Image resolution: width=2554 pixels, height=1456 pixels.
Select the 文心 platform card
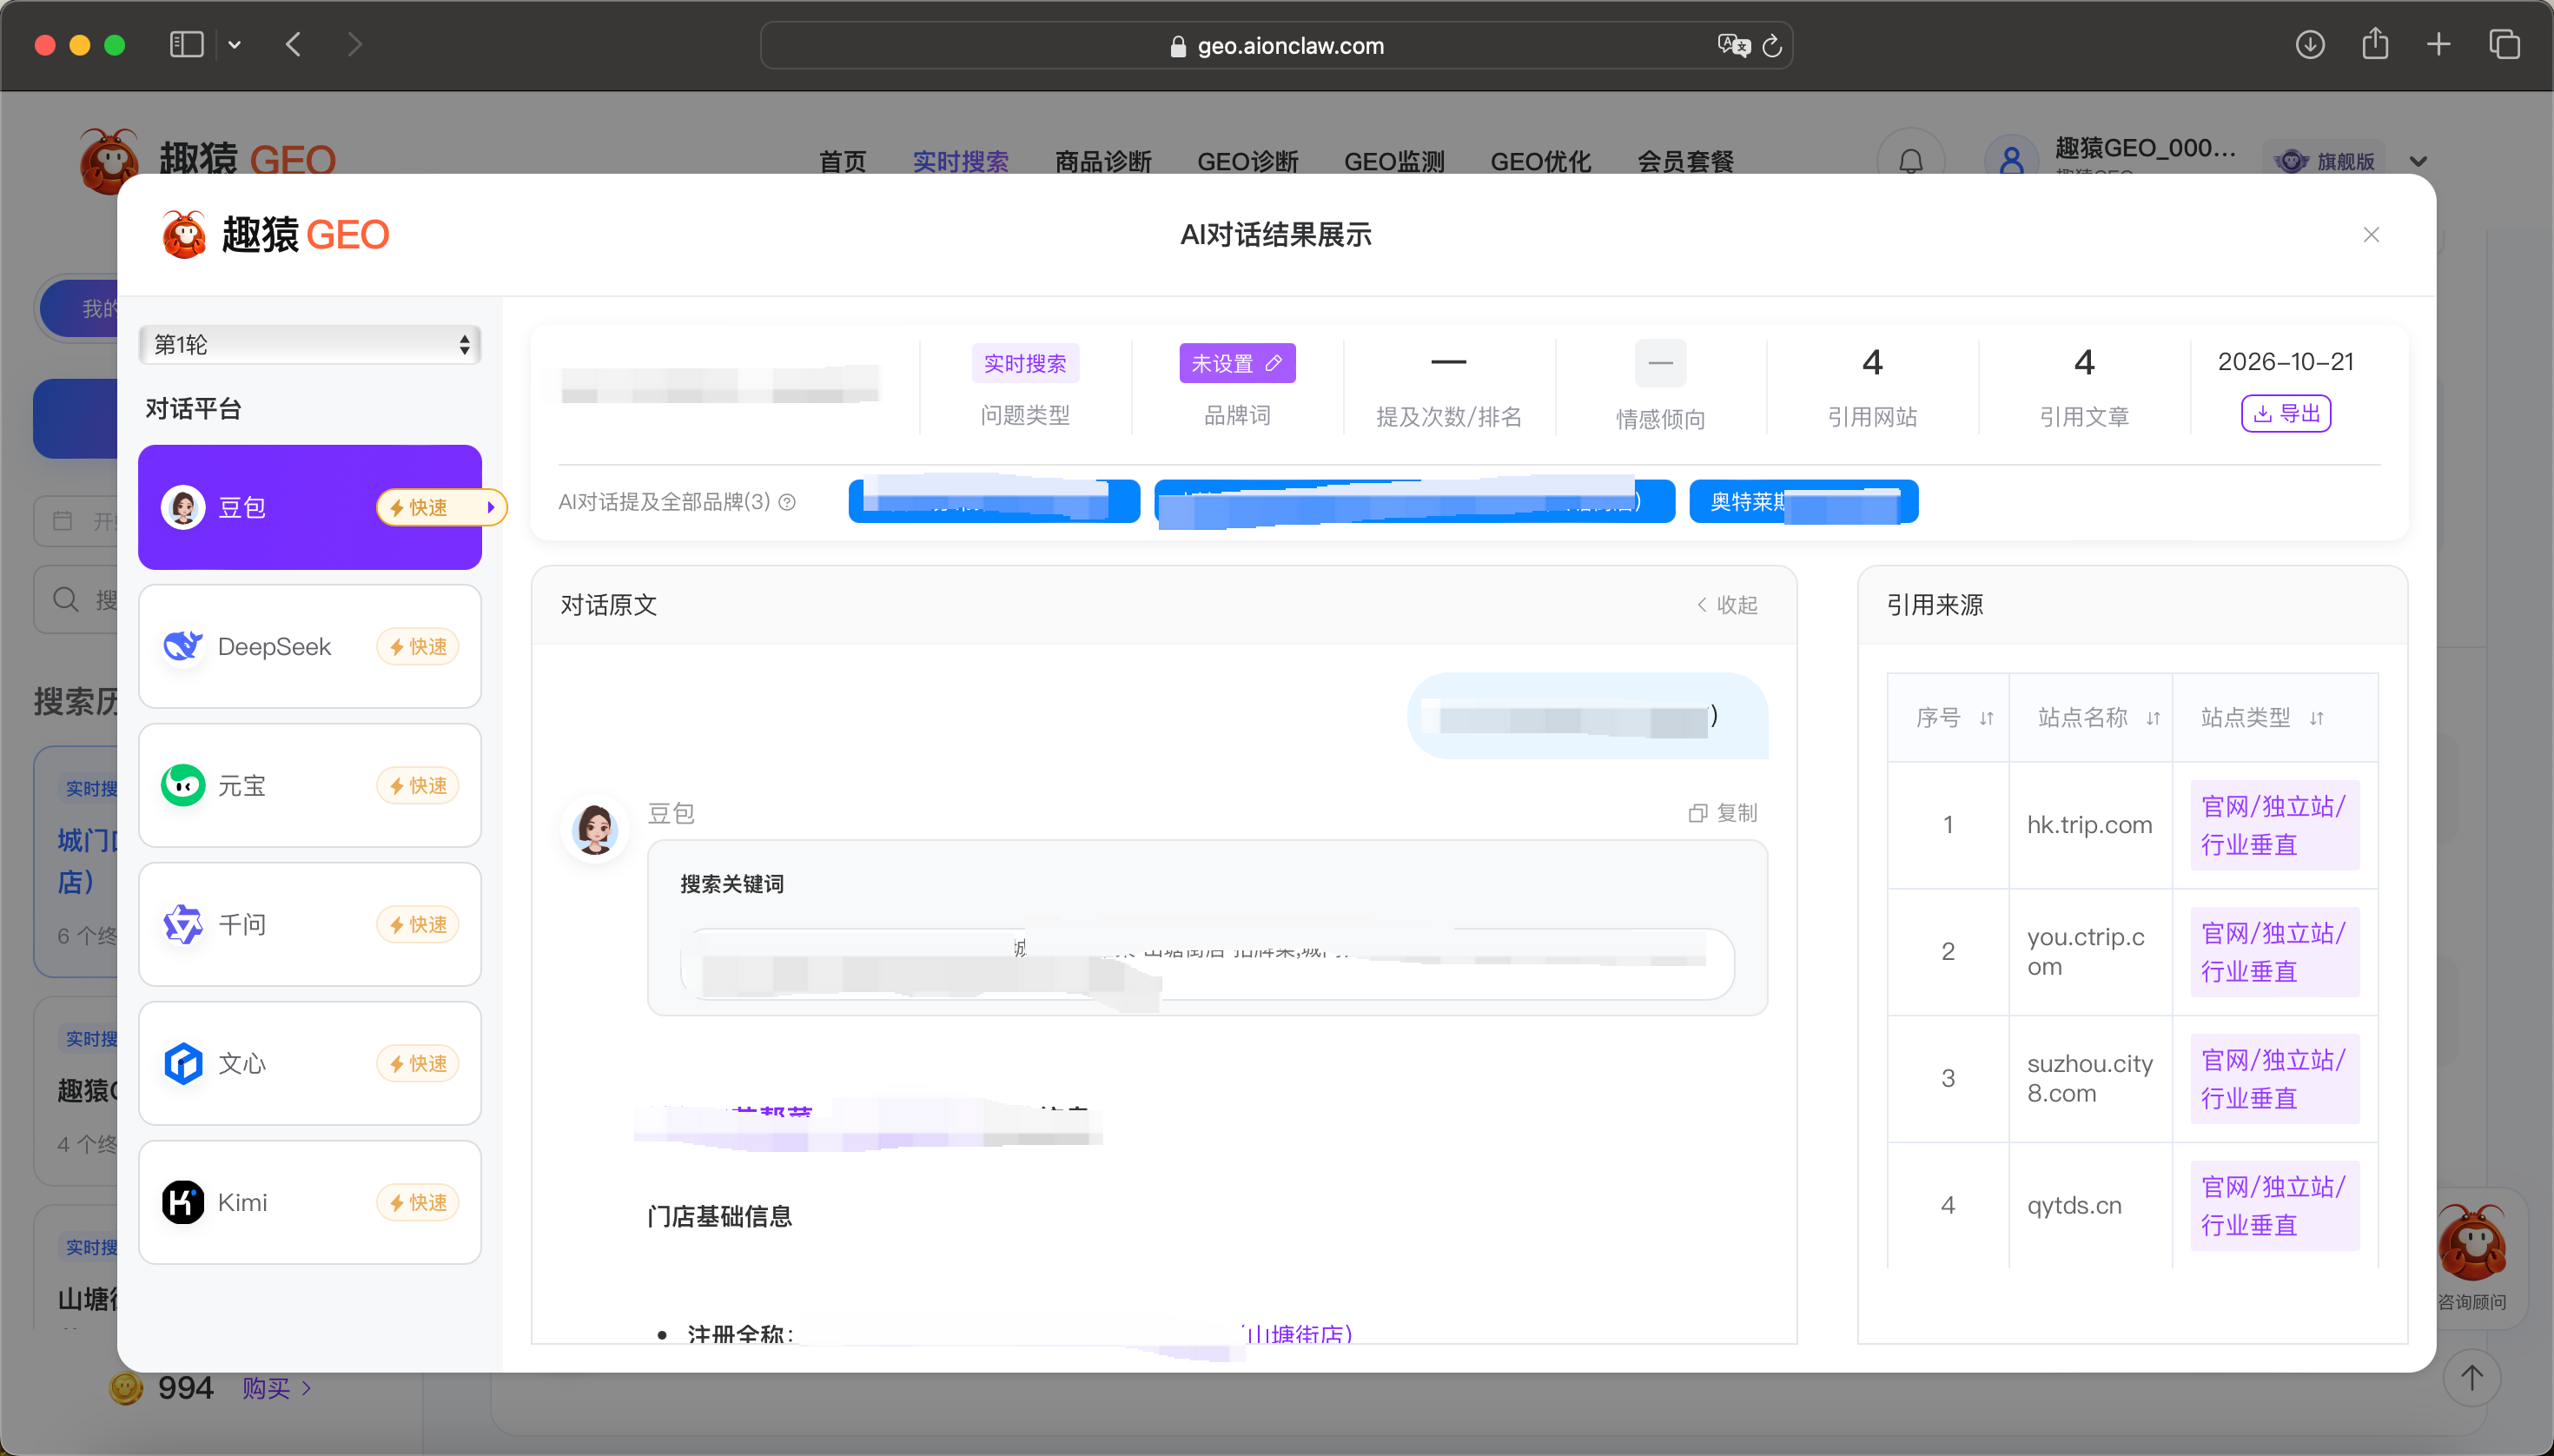pos(310,1063)
